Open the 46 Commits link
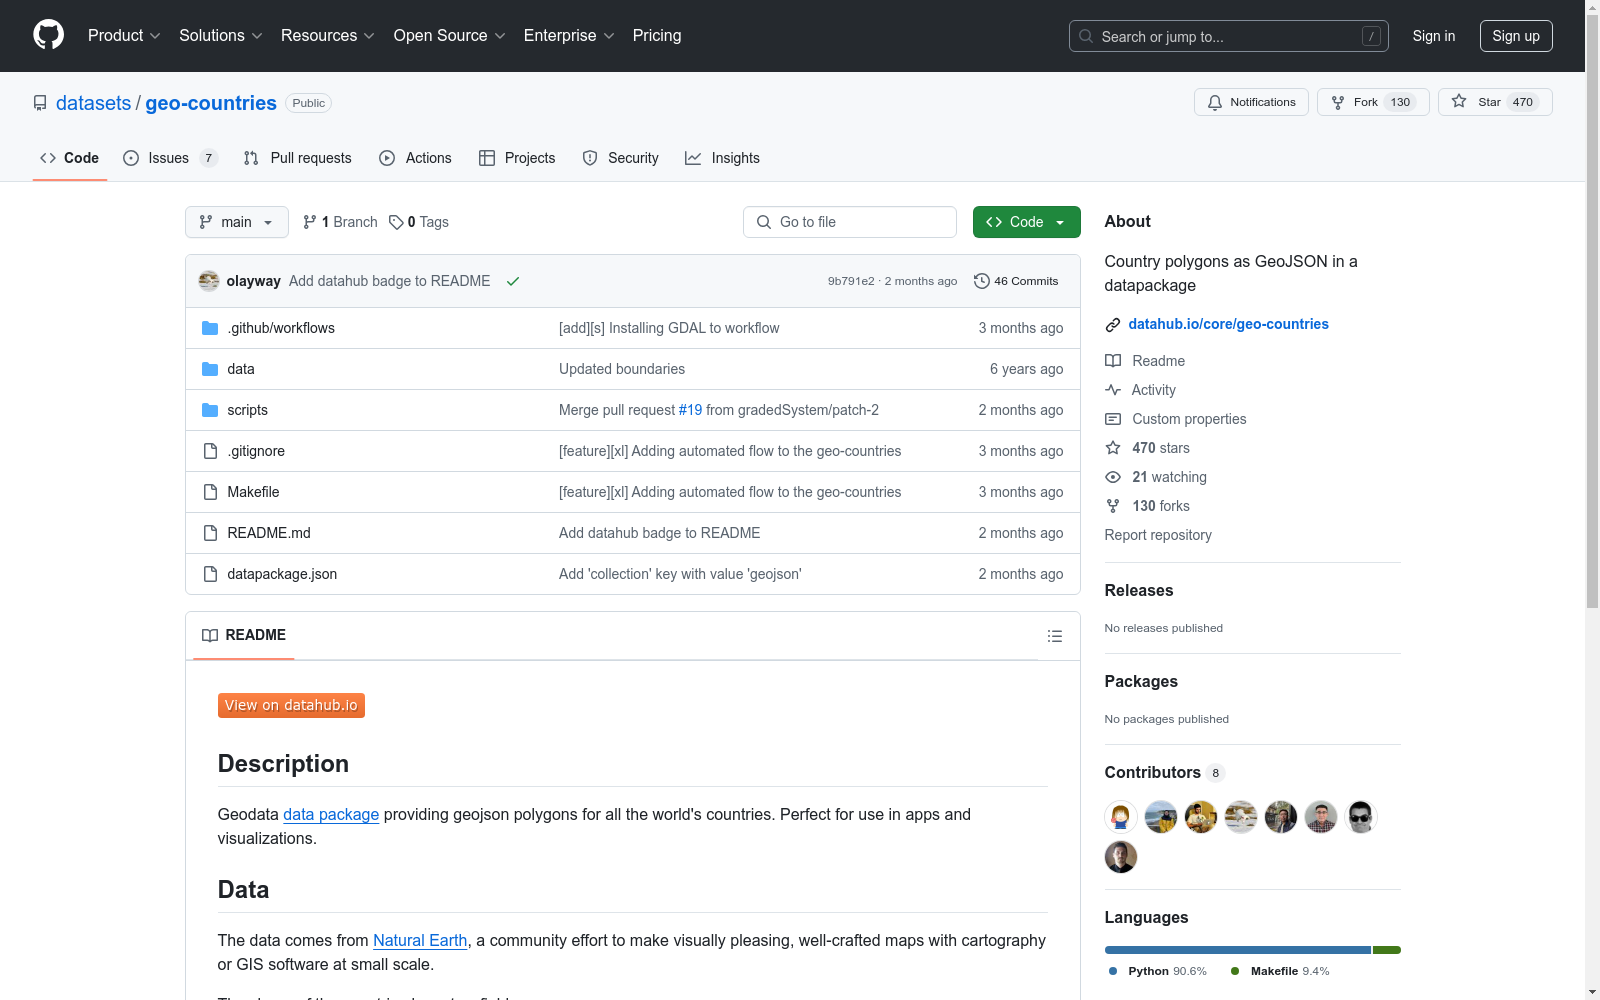1600x1000 pixels. pos(1016,281)
